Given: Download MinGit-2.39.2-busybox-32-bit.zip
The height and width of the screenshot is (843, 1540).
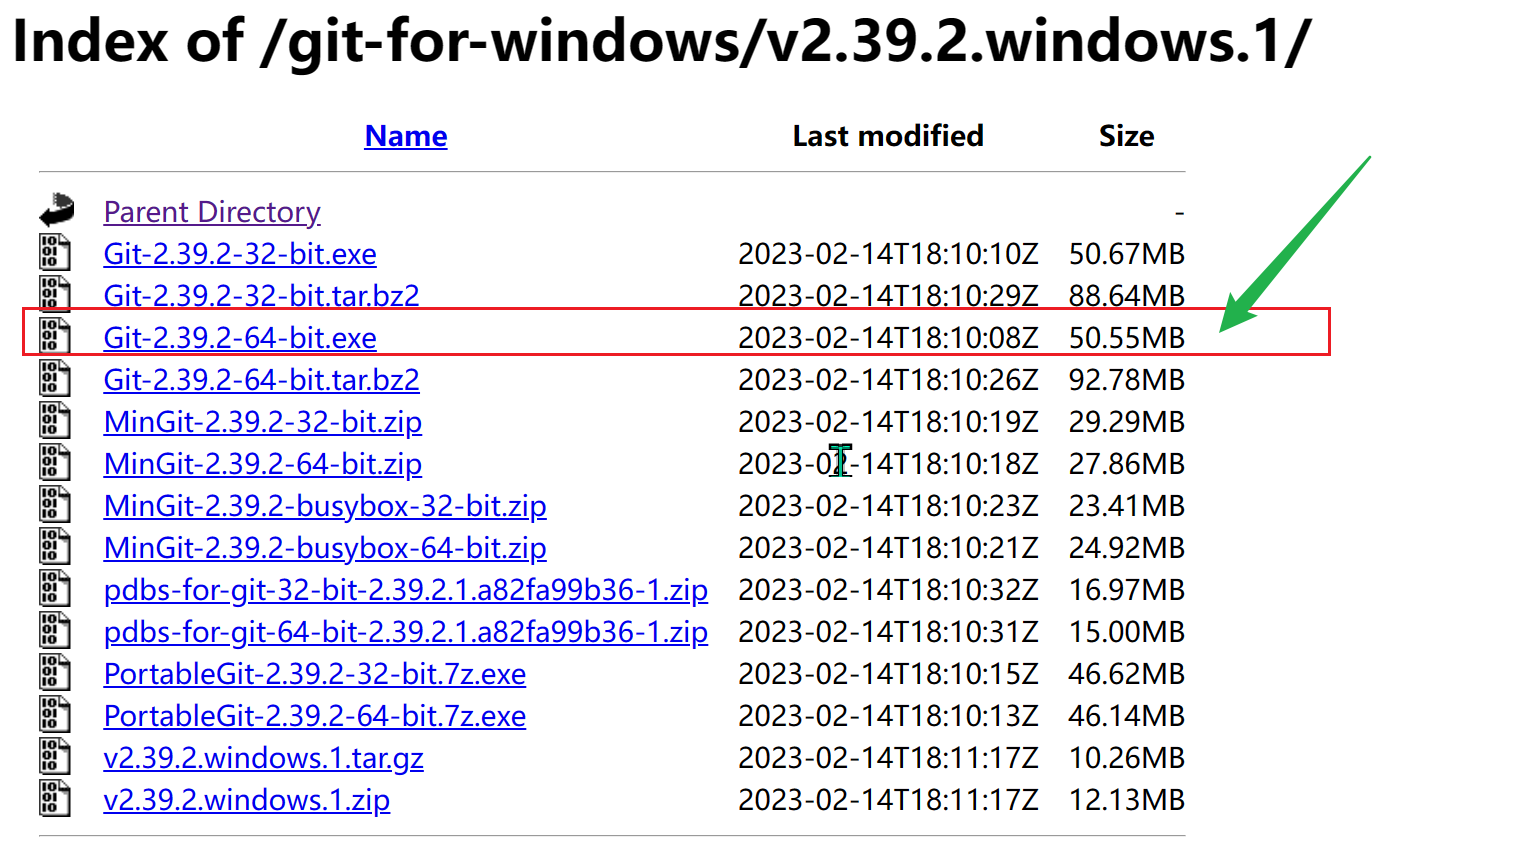Looking at the screenshot, I should point(325,506).
